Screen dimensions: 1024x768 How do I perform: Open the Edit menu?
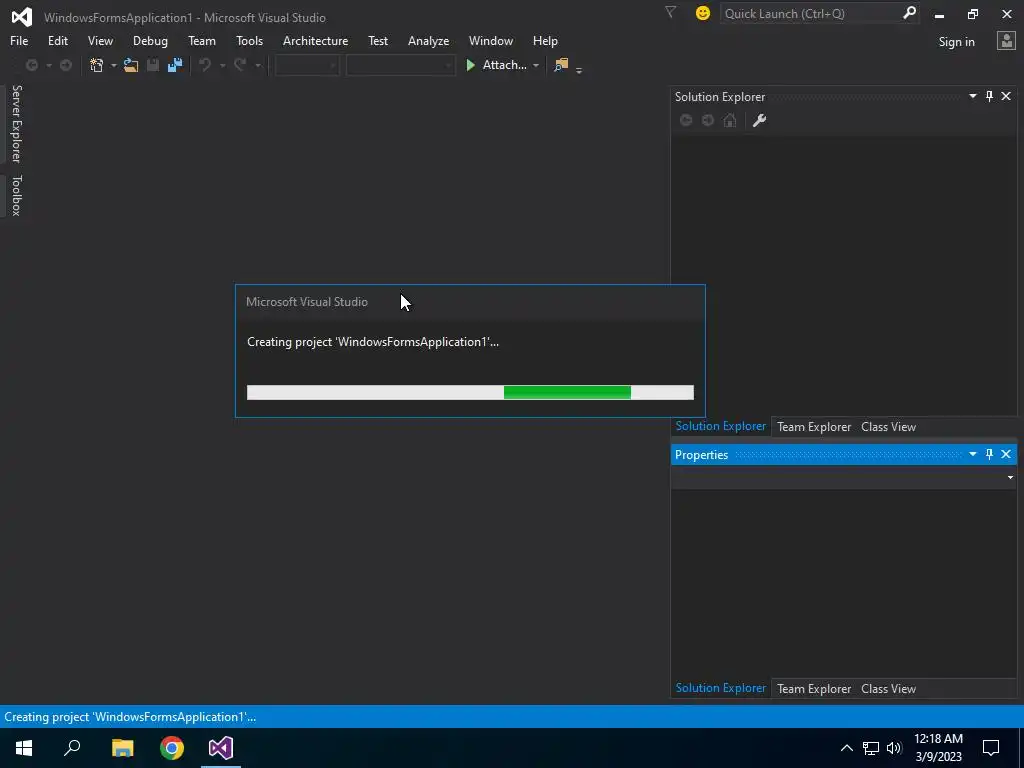pyautogui.click(x=57, y=40)
